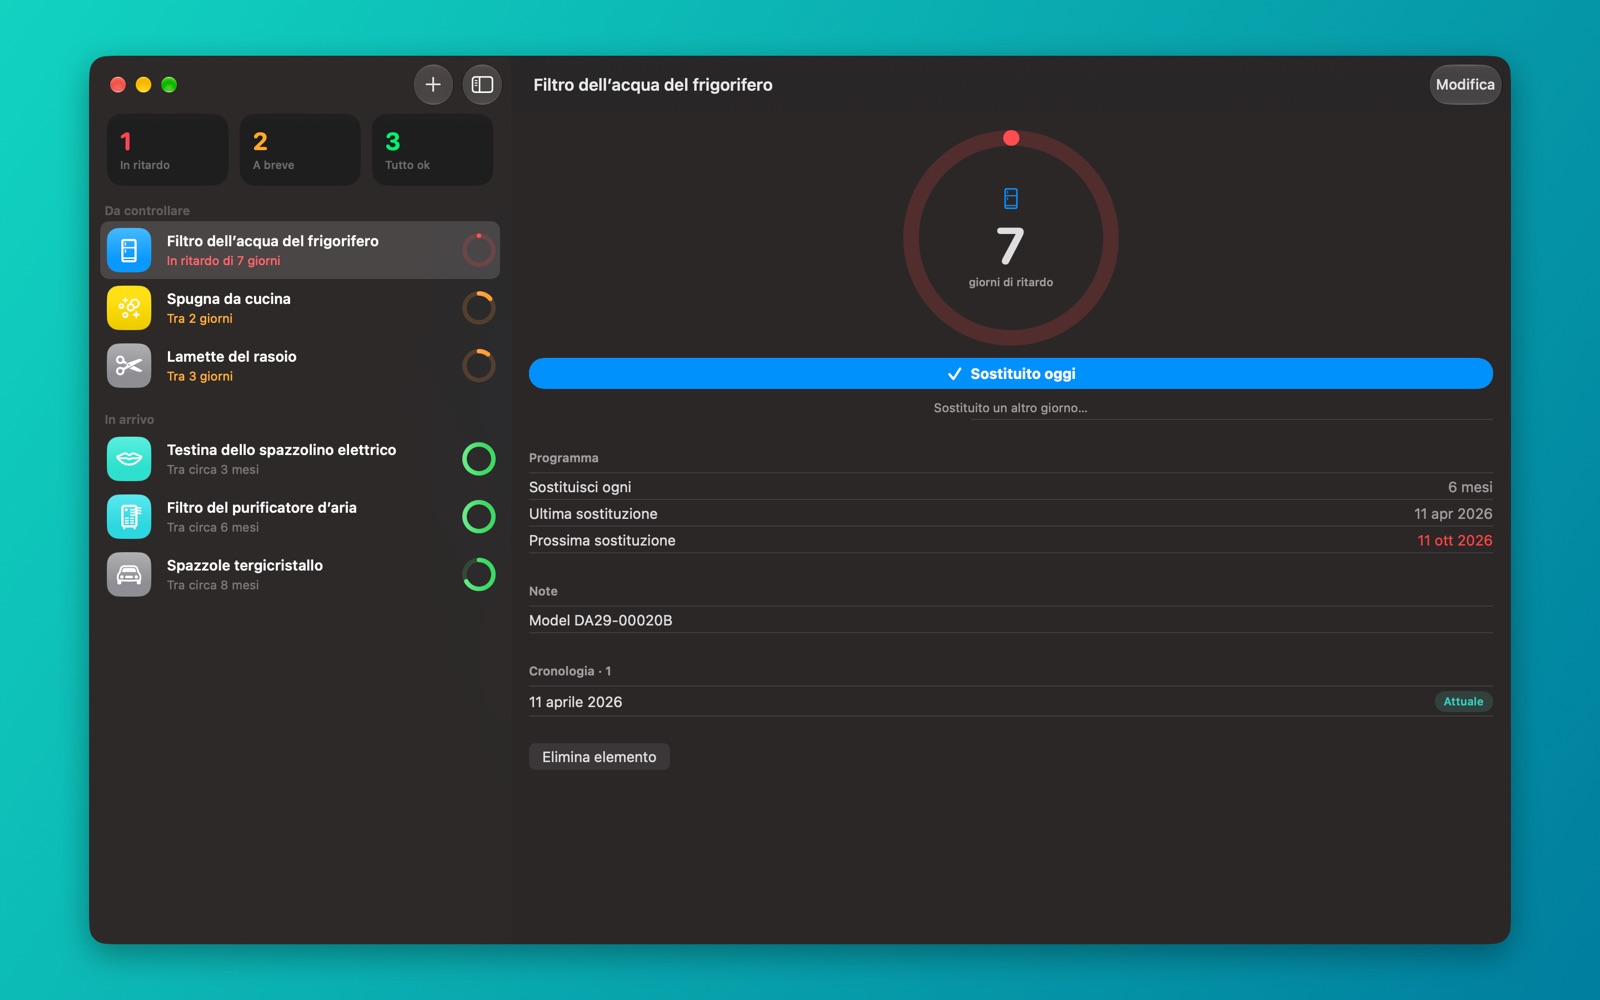Click the 'Elimina elemento' button

[x=599, y=757]
